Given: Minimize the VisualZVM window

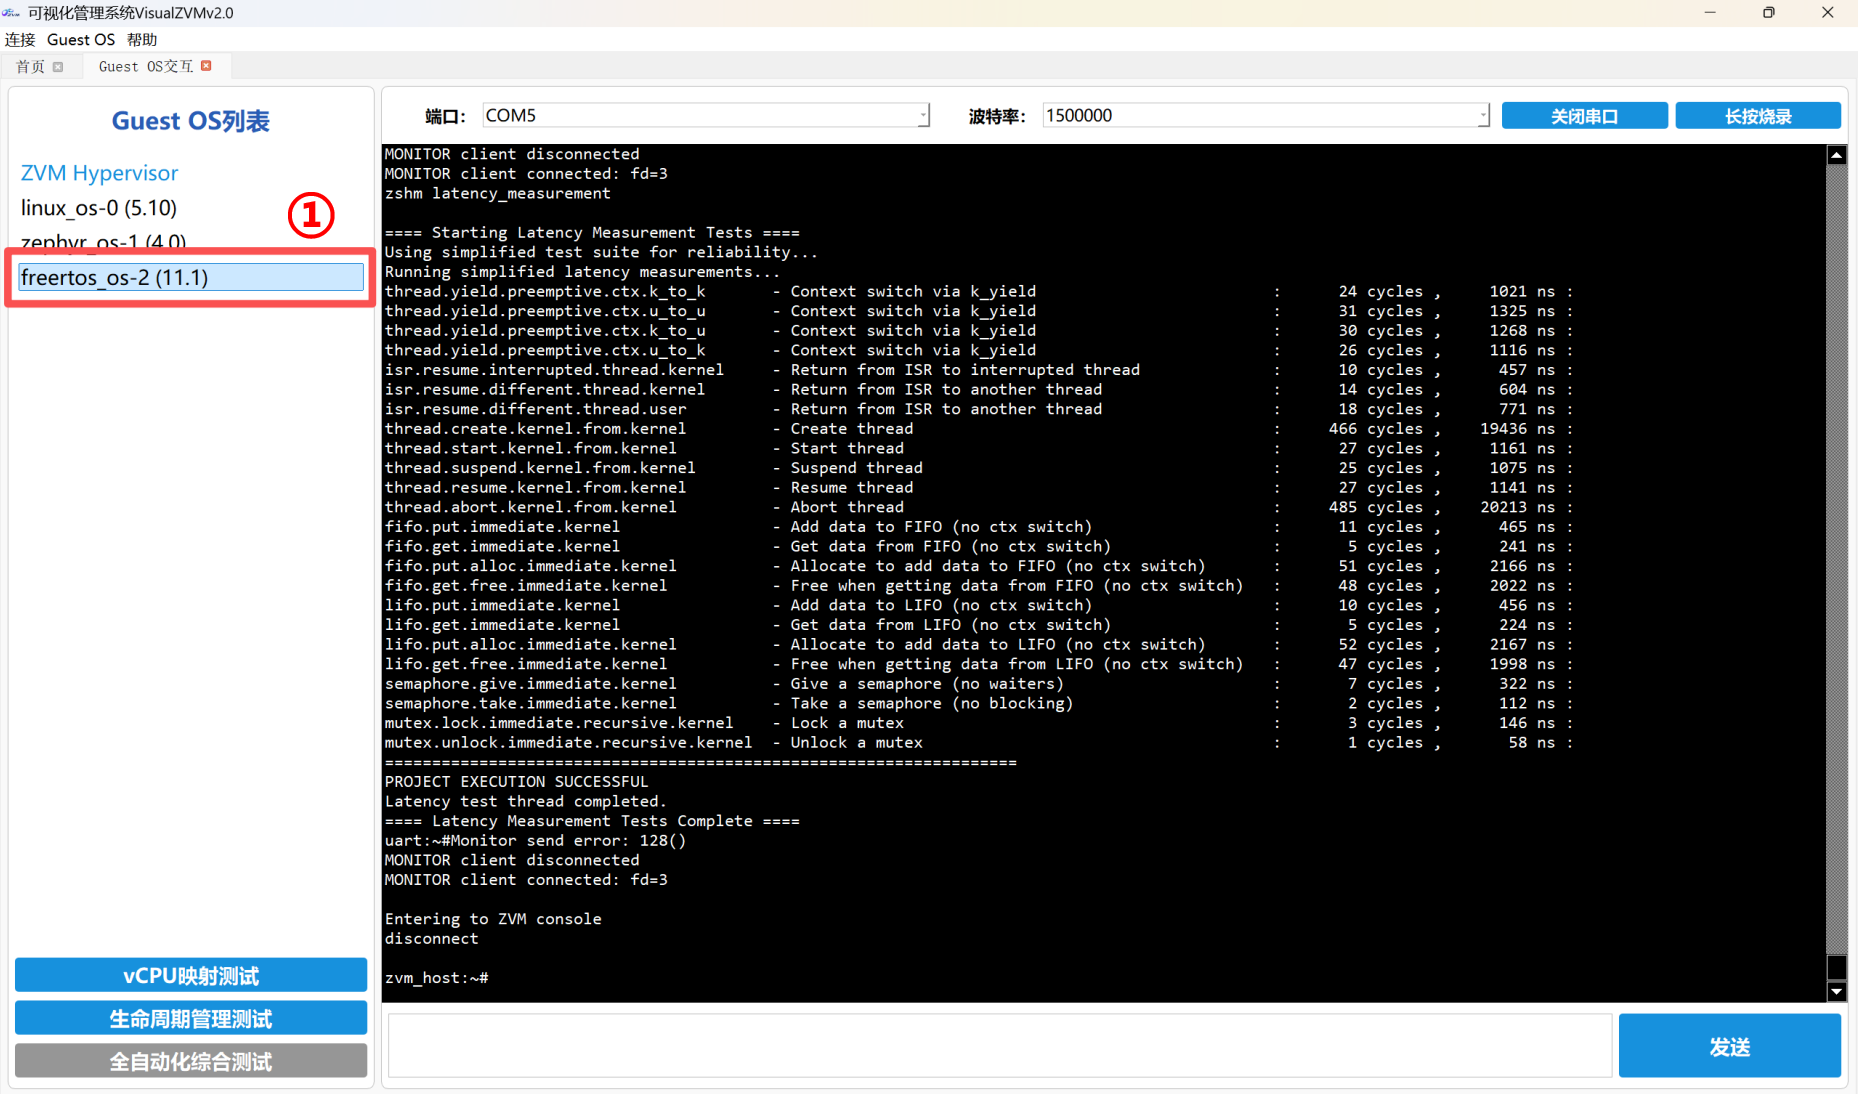Looking at the screenshot, I should pos(1710,13).
